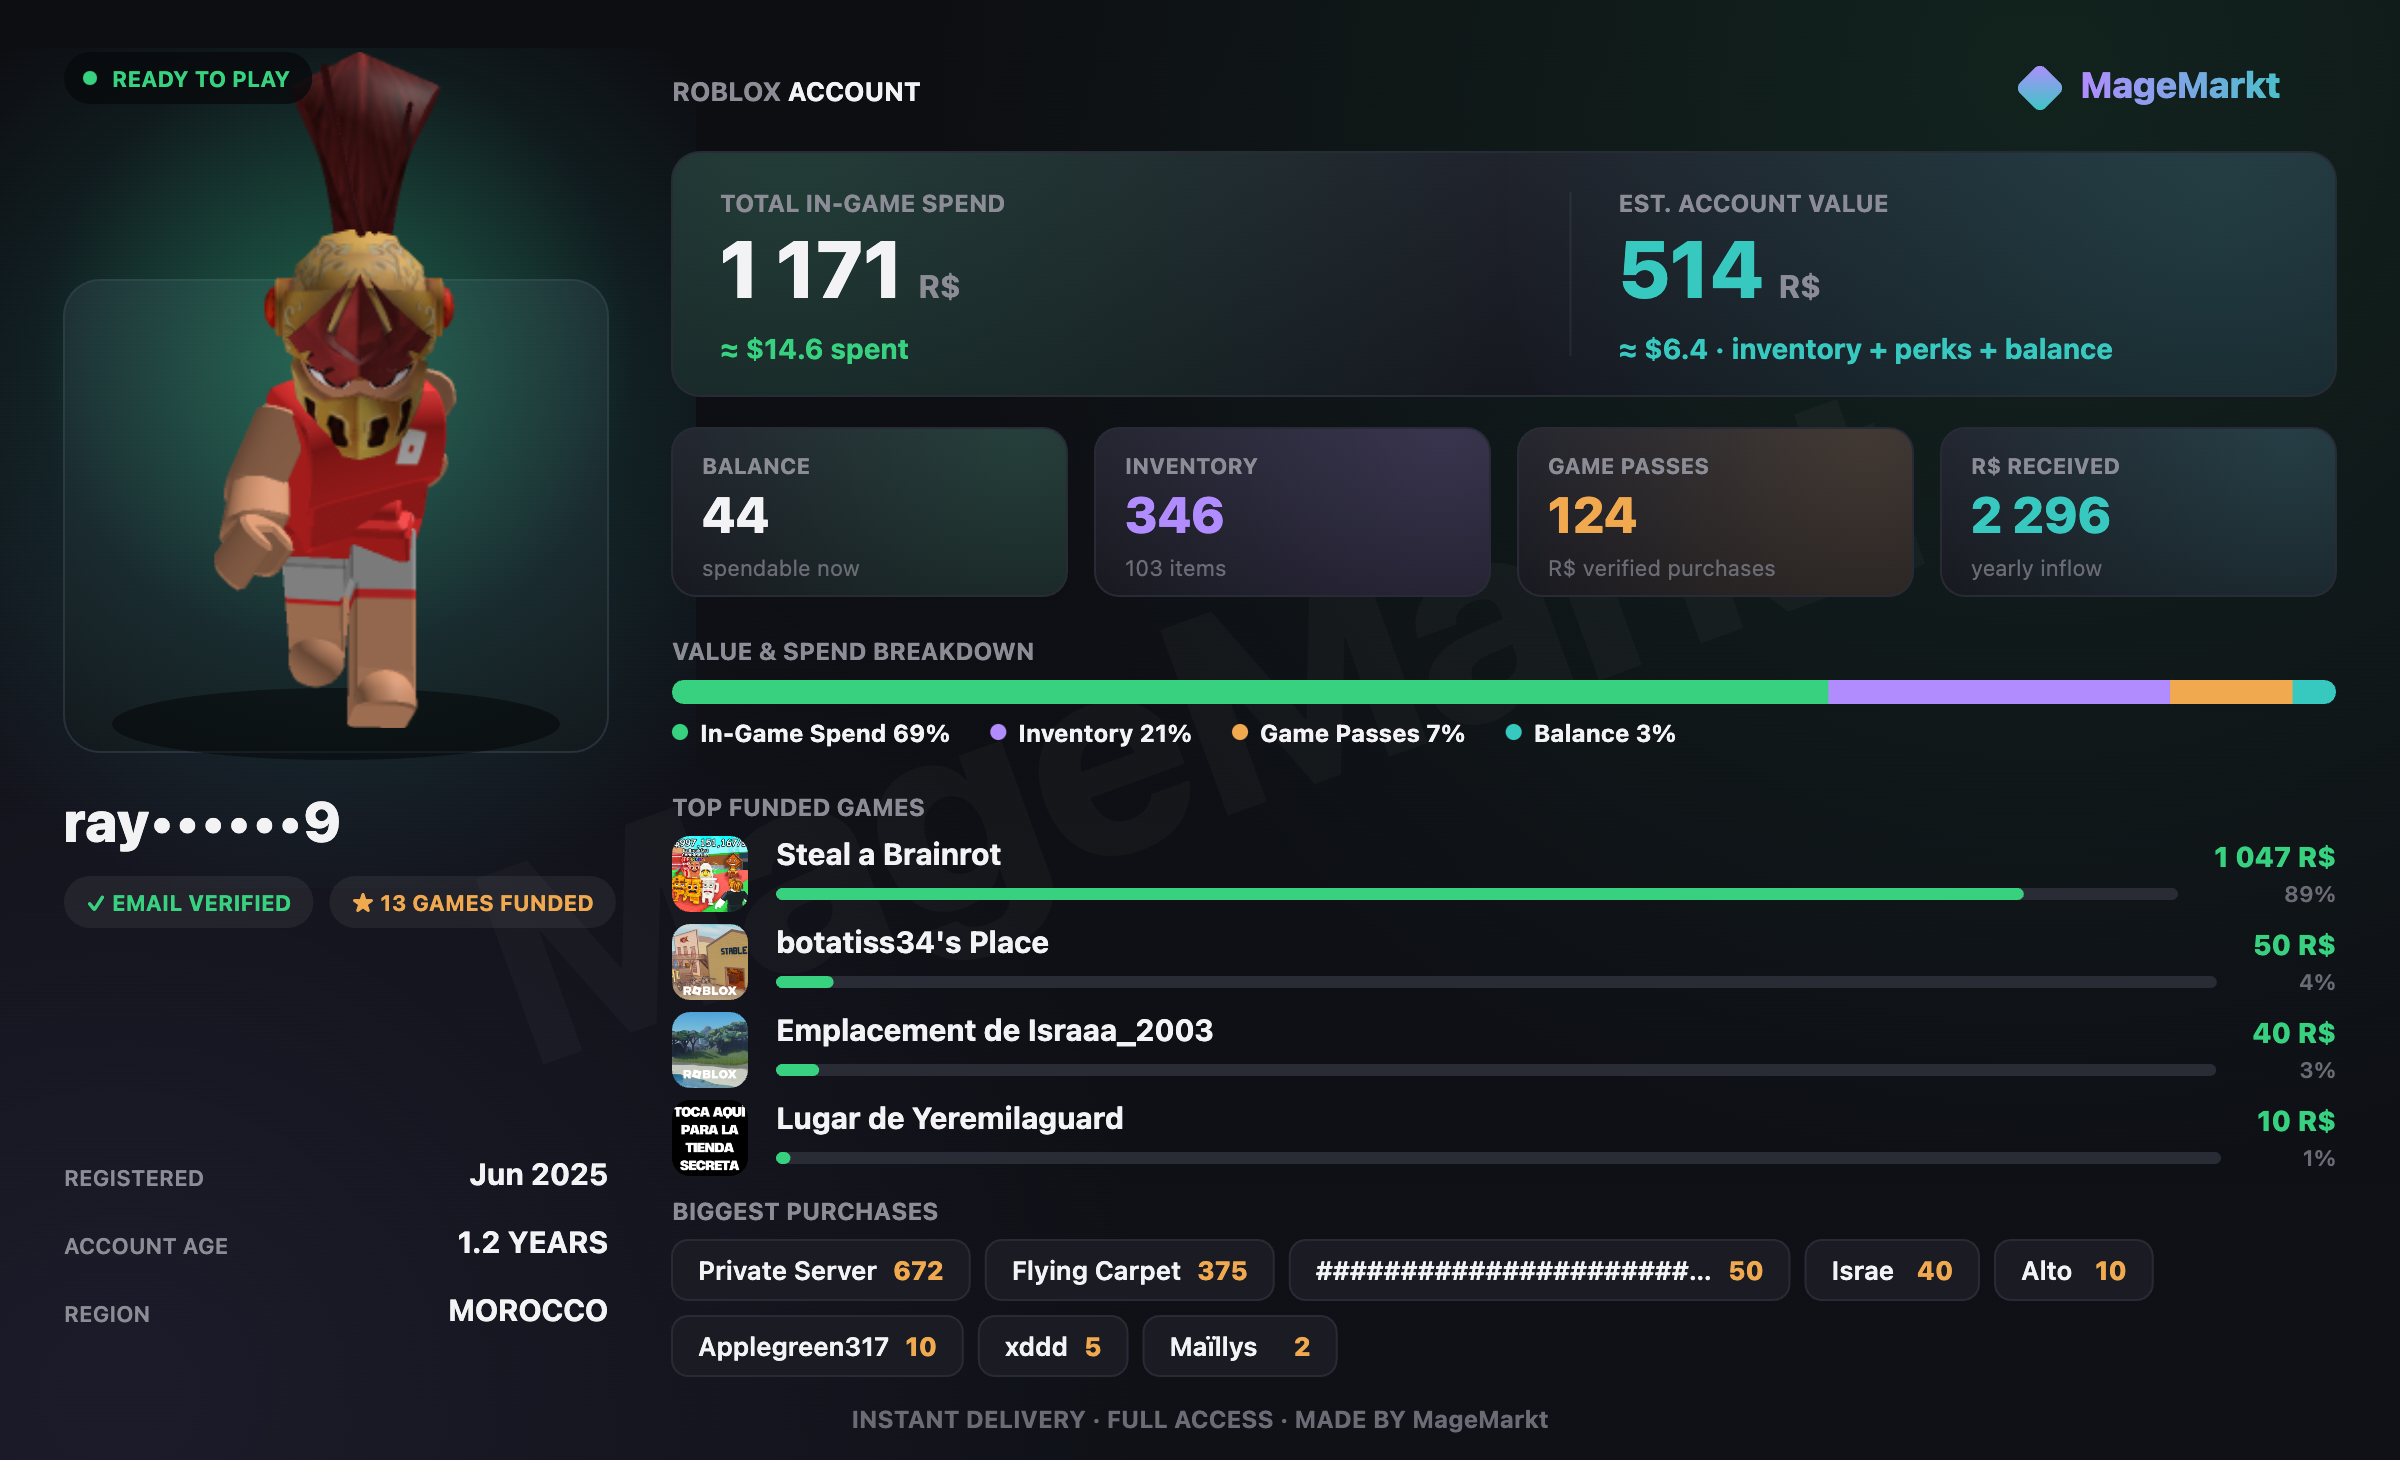
Task: Click the estimated account value 514
Action: click(1691, 270)
